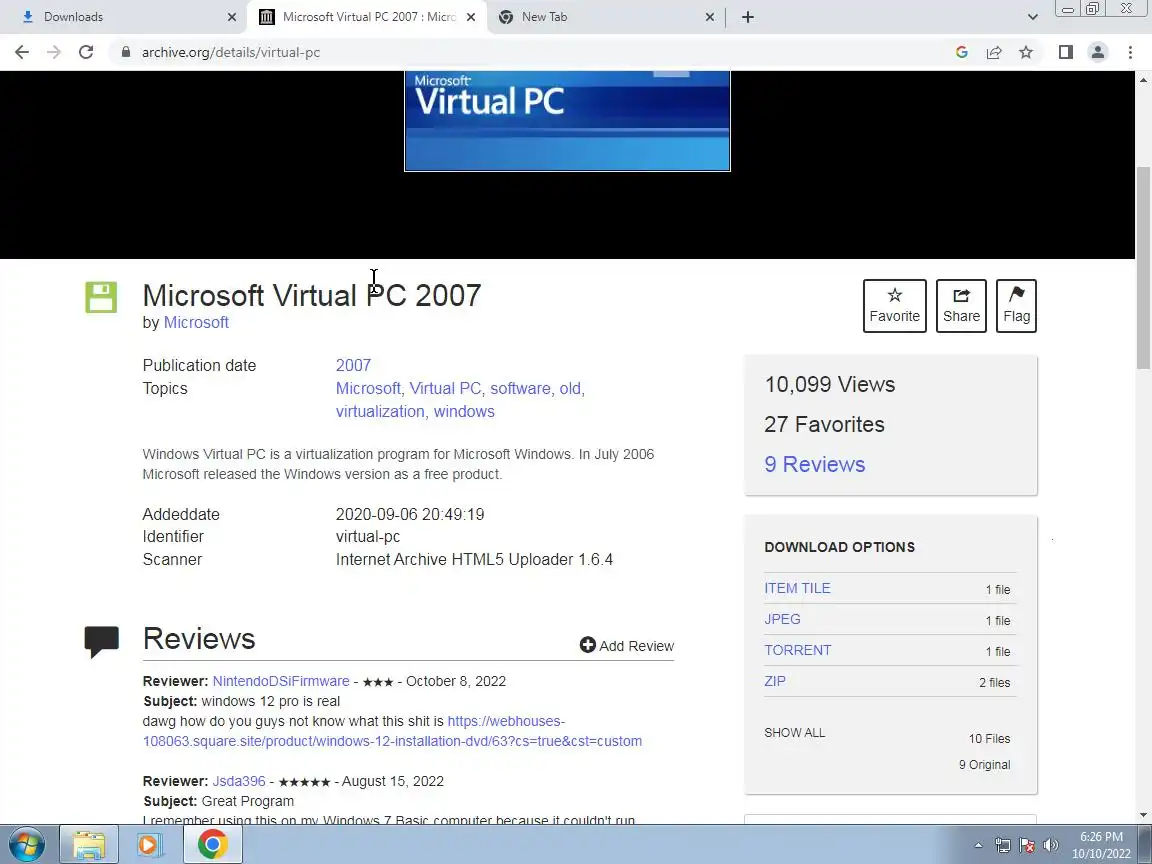Viewport: 1152px width, 864px height.
Task: Click the Virtual PC preview image
Action: click(567, 121)
